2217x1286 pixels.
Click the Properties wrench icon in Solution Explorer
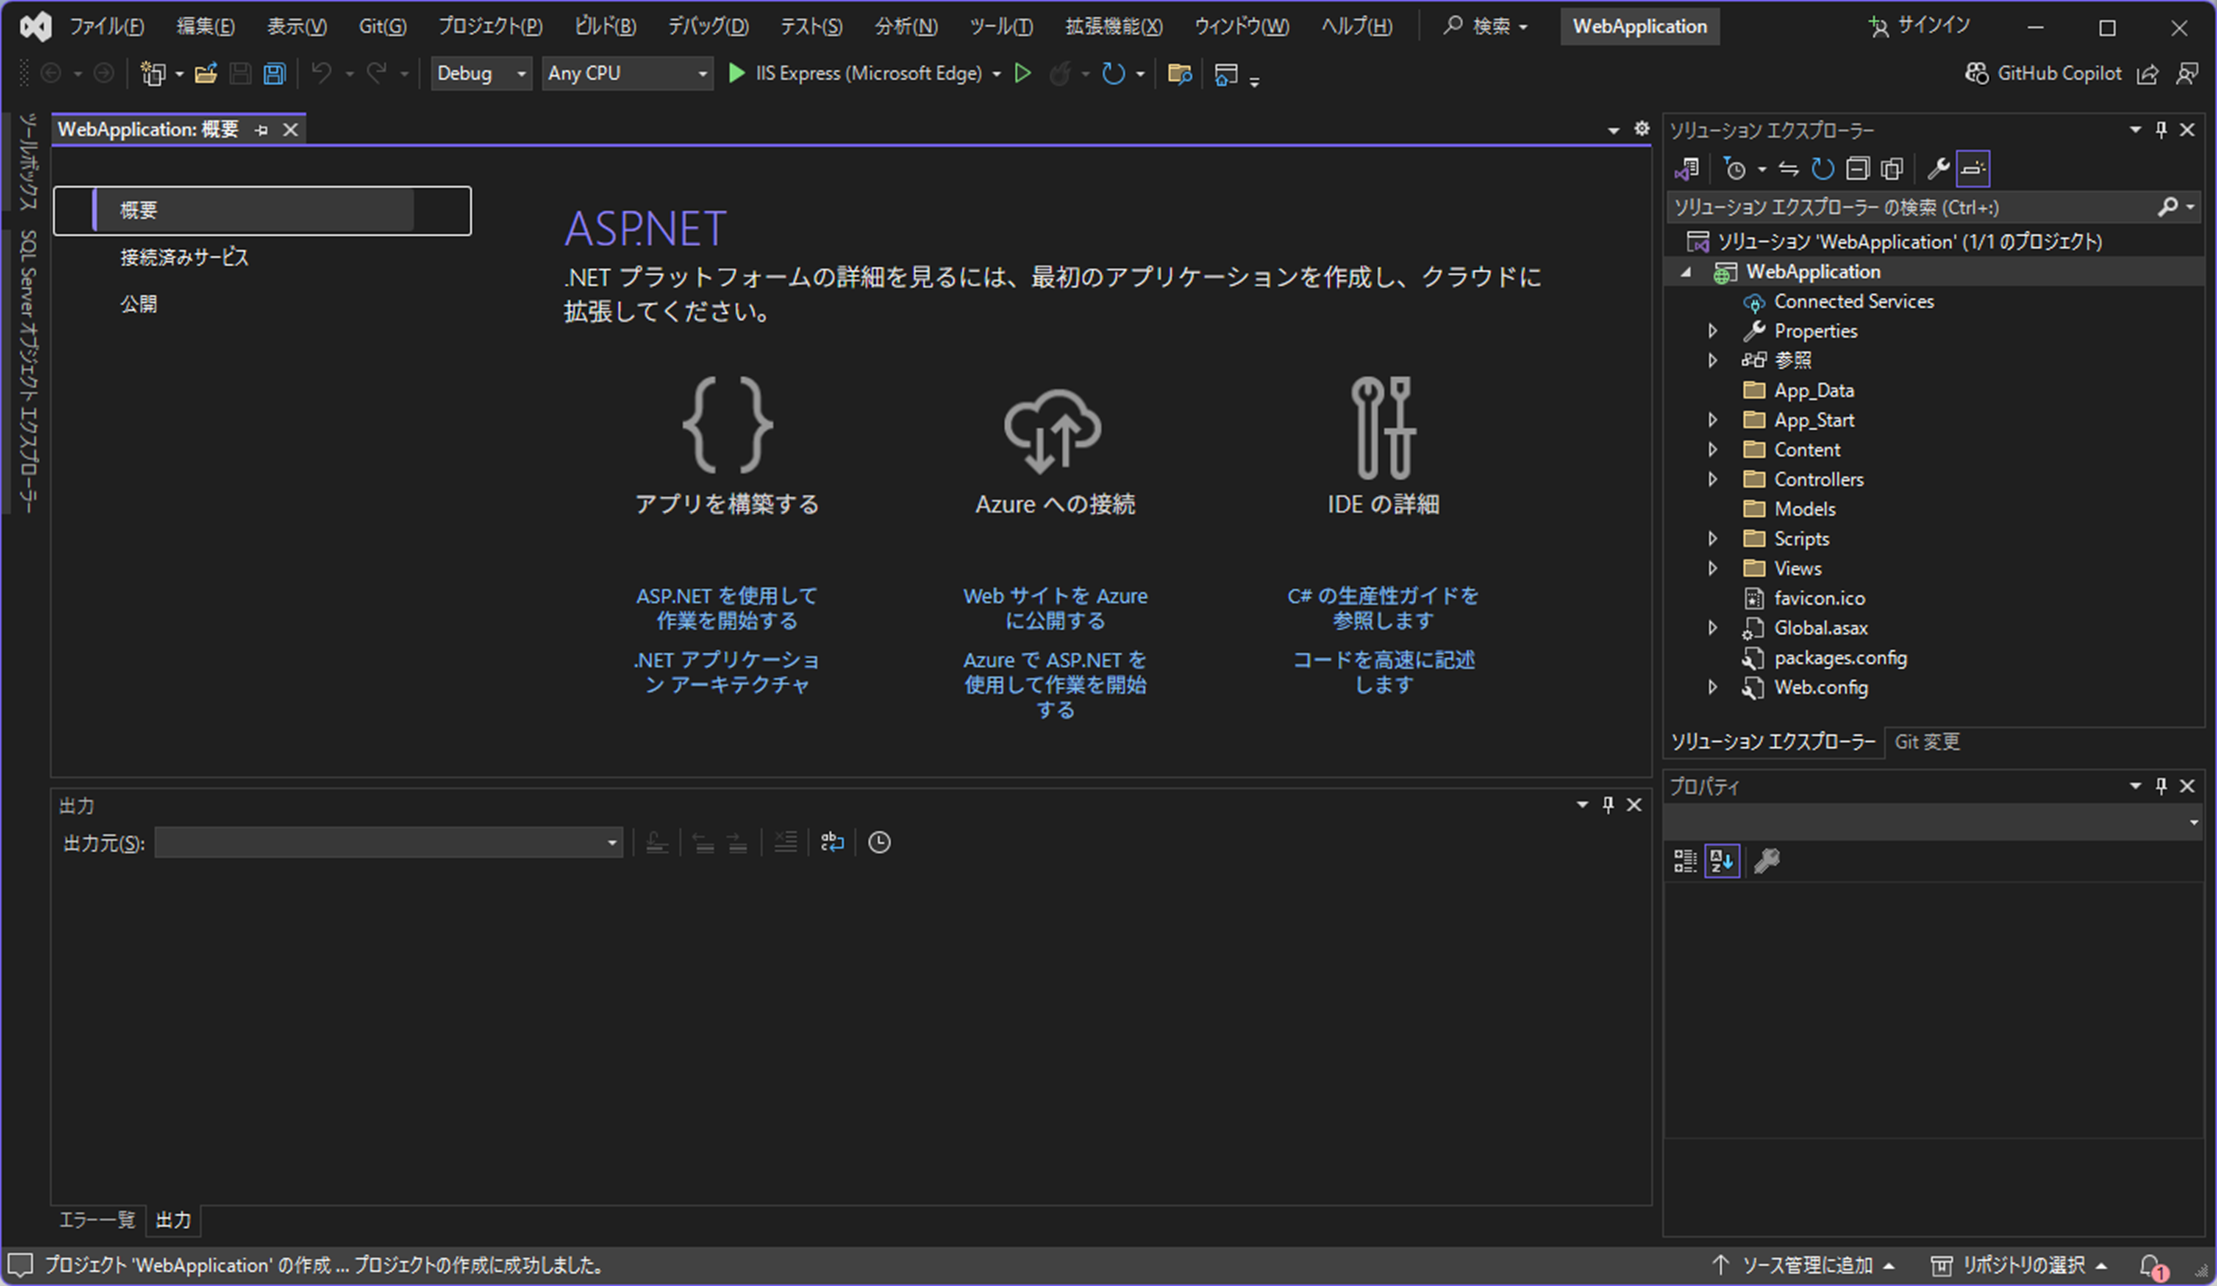1938,168
